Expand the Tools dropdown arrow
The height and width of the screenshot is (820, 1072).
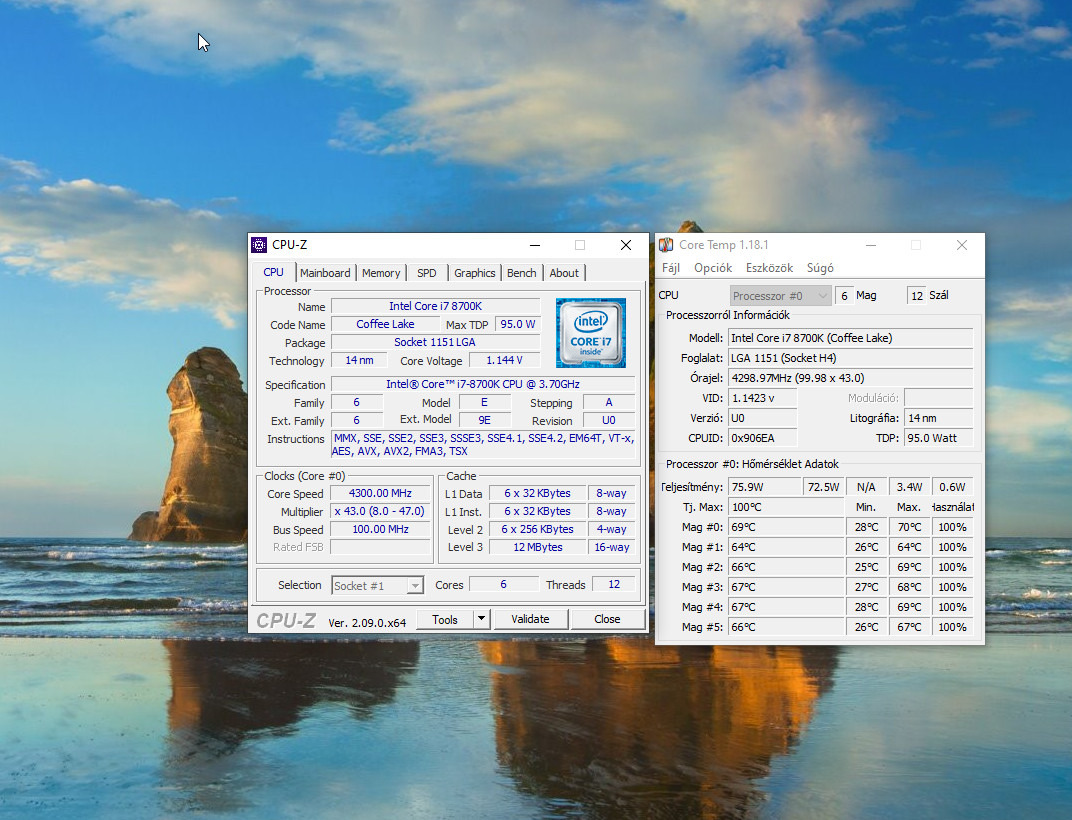(481, 619)
